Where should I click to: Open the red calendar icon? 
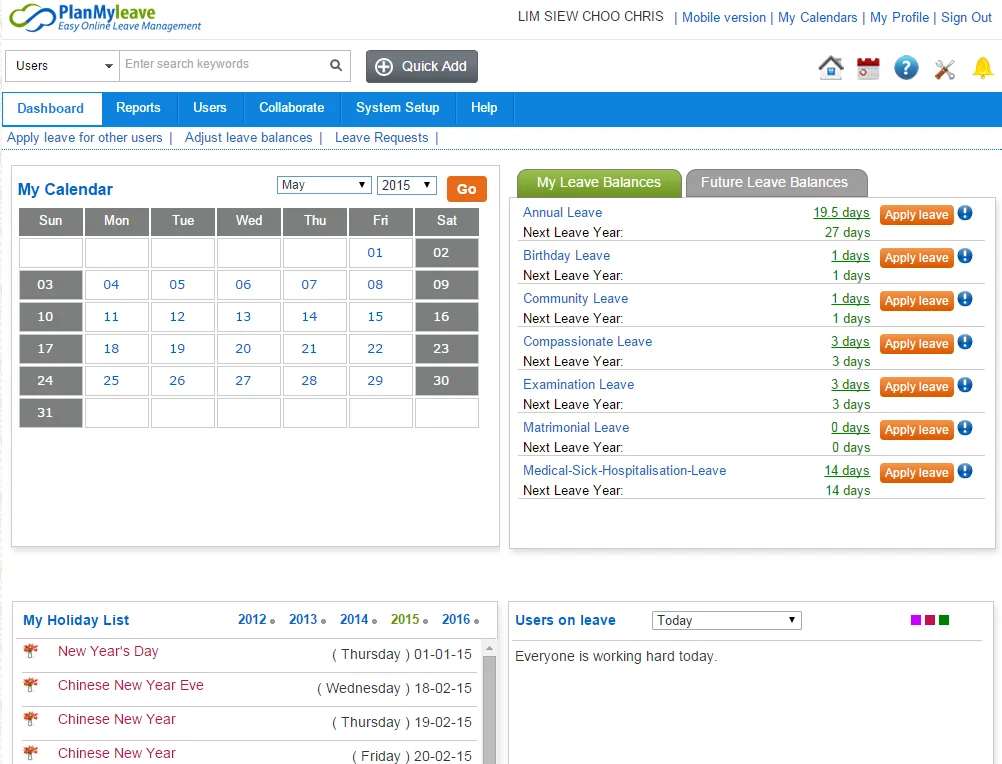(868, 68)
